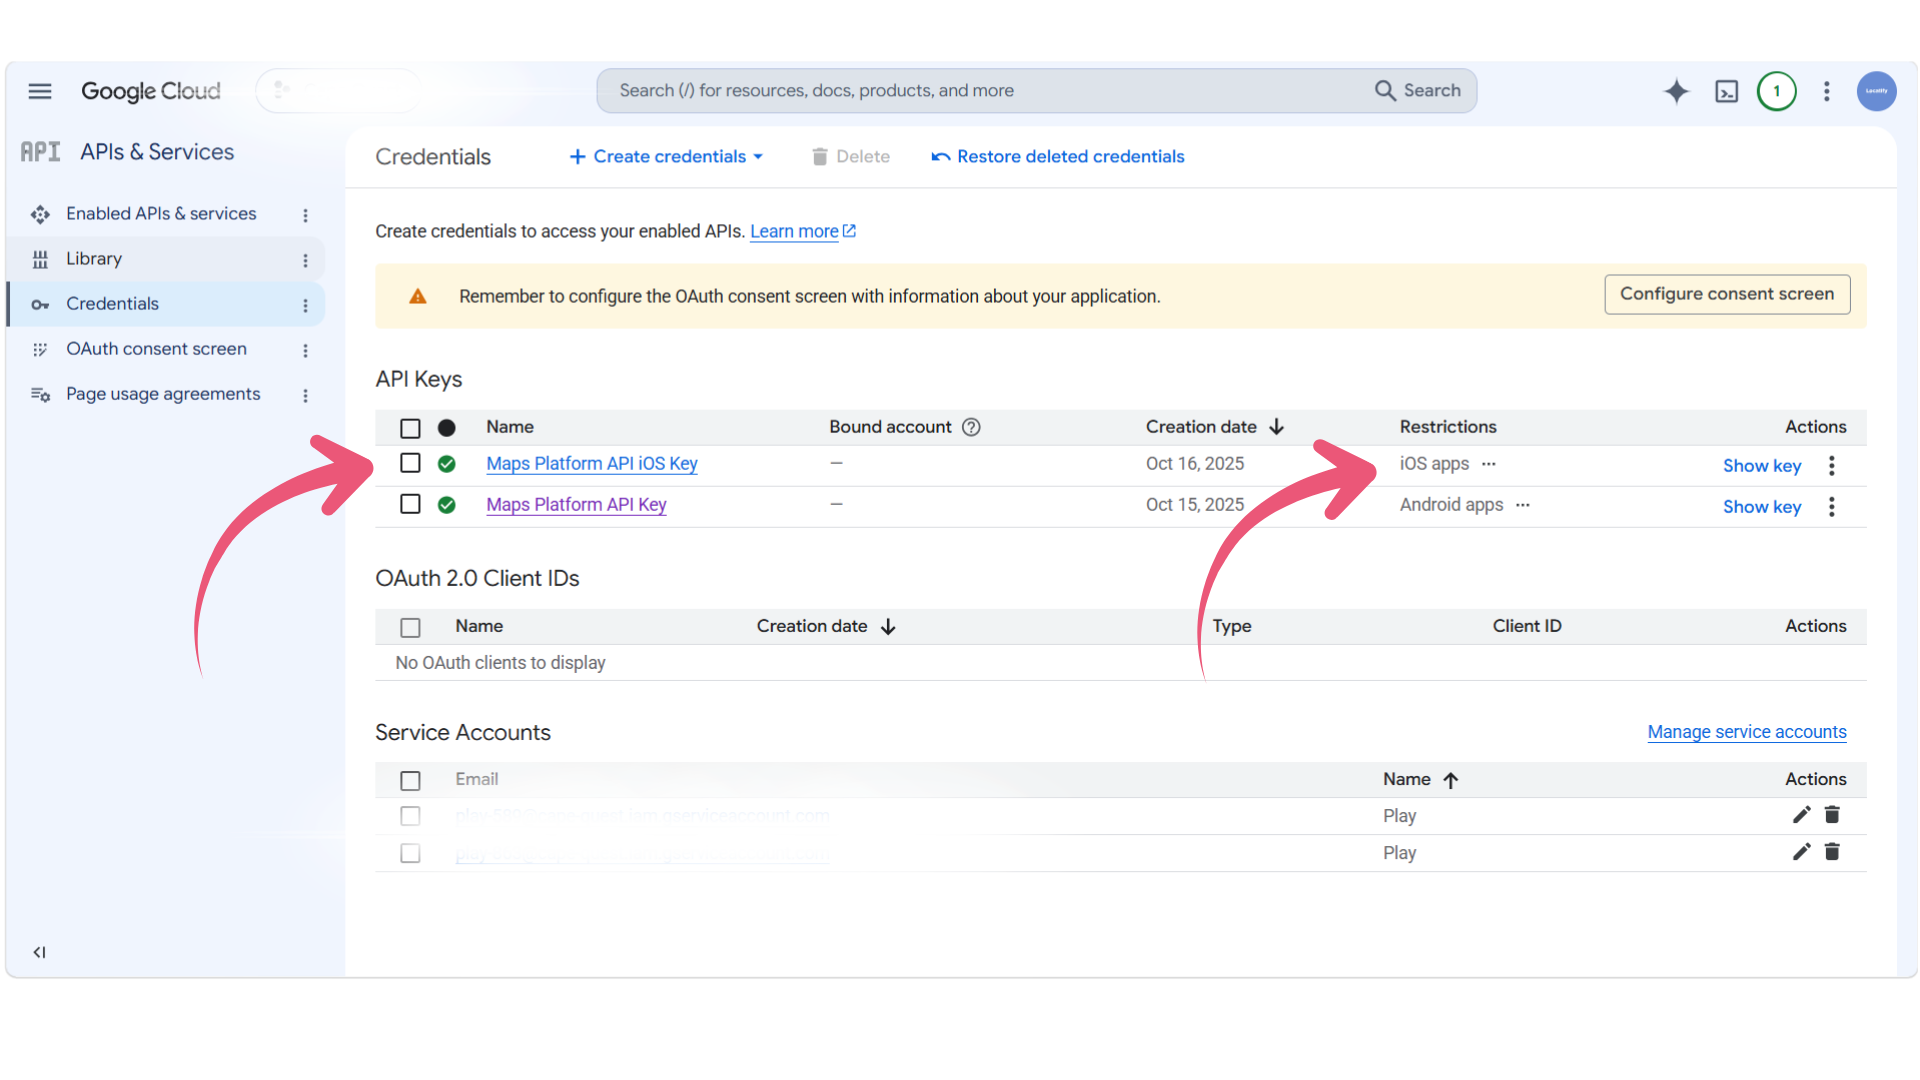Viewport: 1920px width, 1080px height.
Task: Delete the first Play service account
Action: pos(1832,815)
